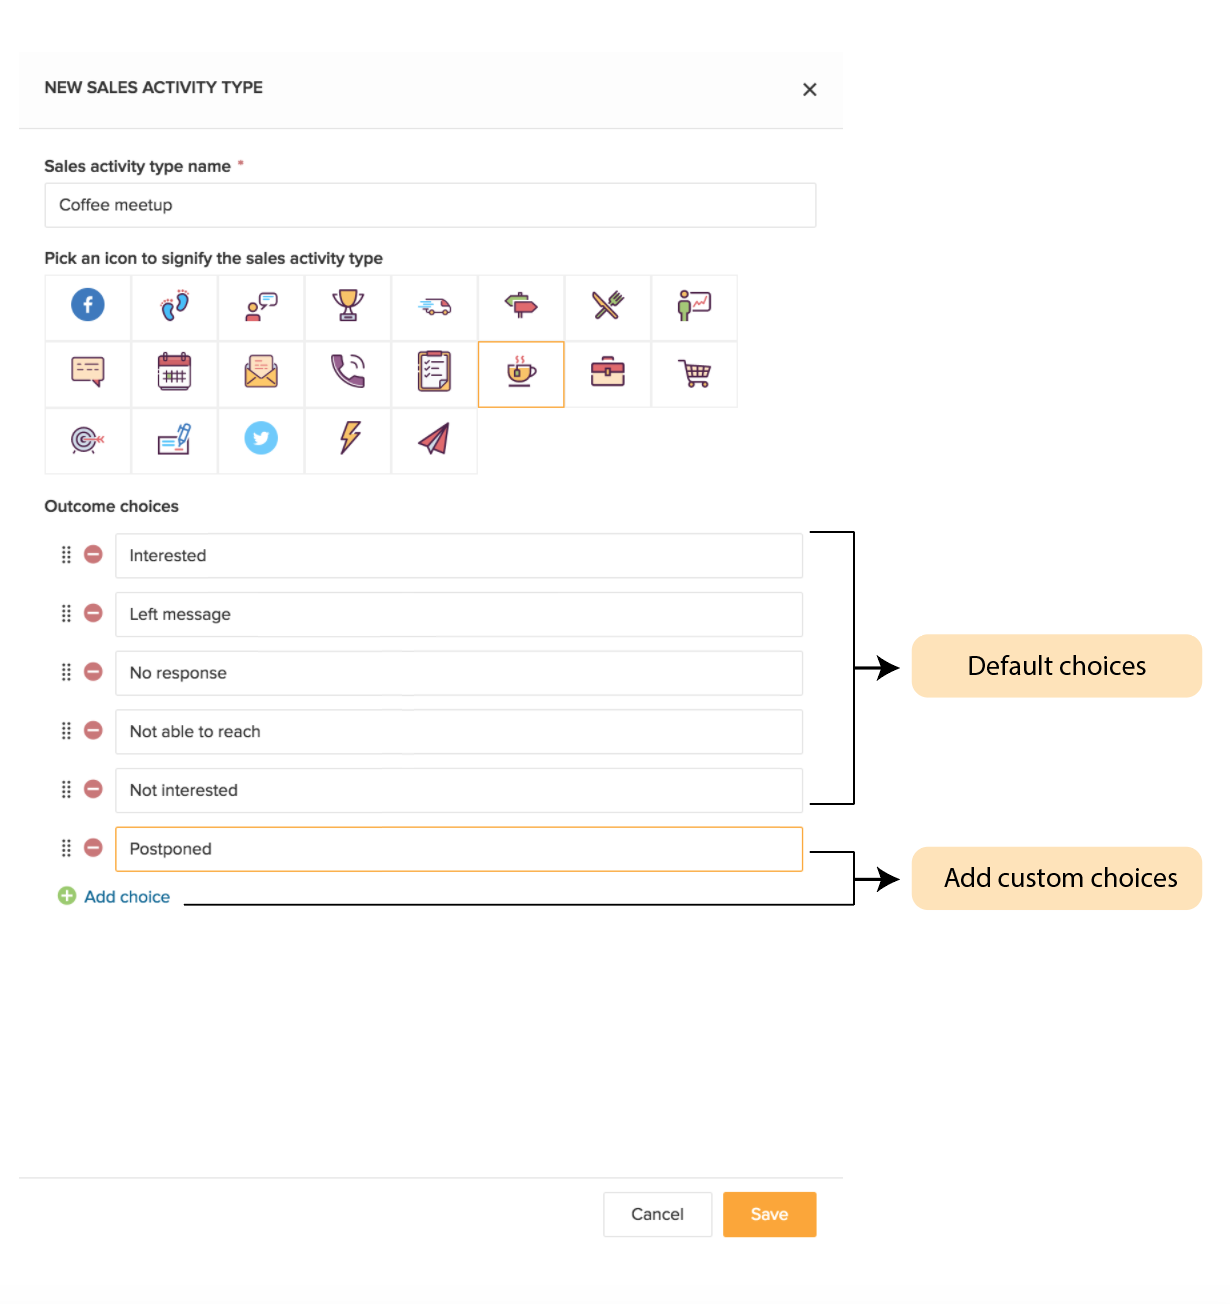Select the phone call icon
The width and height of the screenshot is (1230, 1304).
[x=348, y=372]
